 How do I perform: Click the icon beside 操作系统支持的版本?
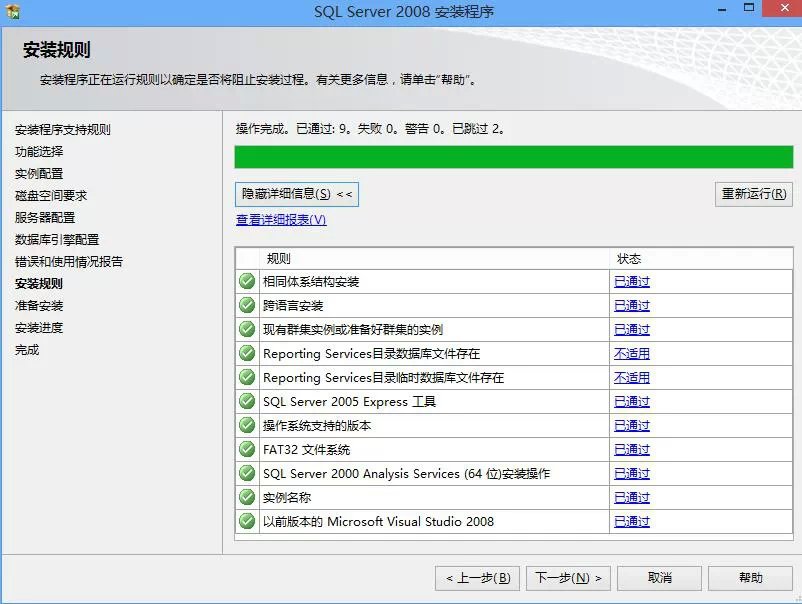pos(246,425)
